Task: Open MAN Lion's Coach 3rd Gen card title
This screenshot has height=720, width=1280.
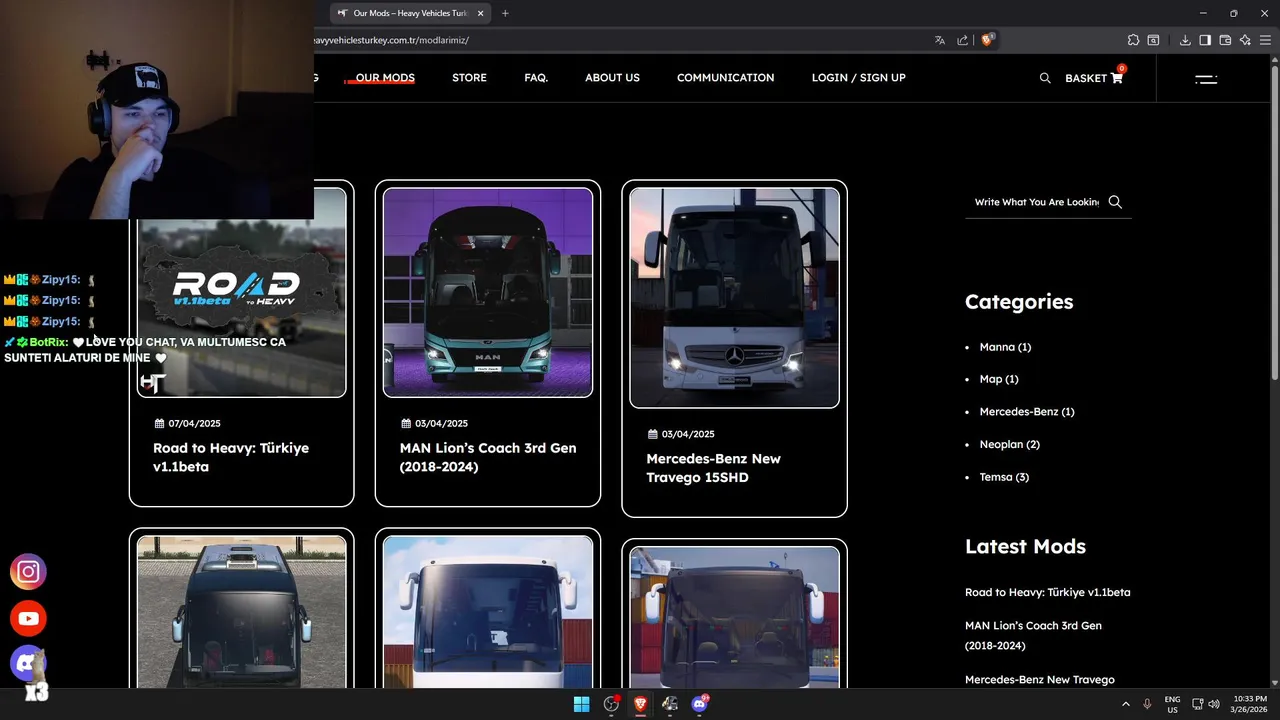Action: (x=488, y=457)
